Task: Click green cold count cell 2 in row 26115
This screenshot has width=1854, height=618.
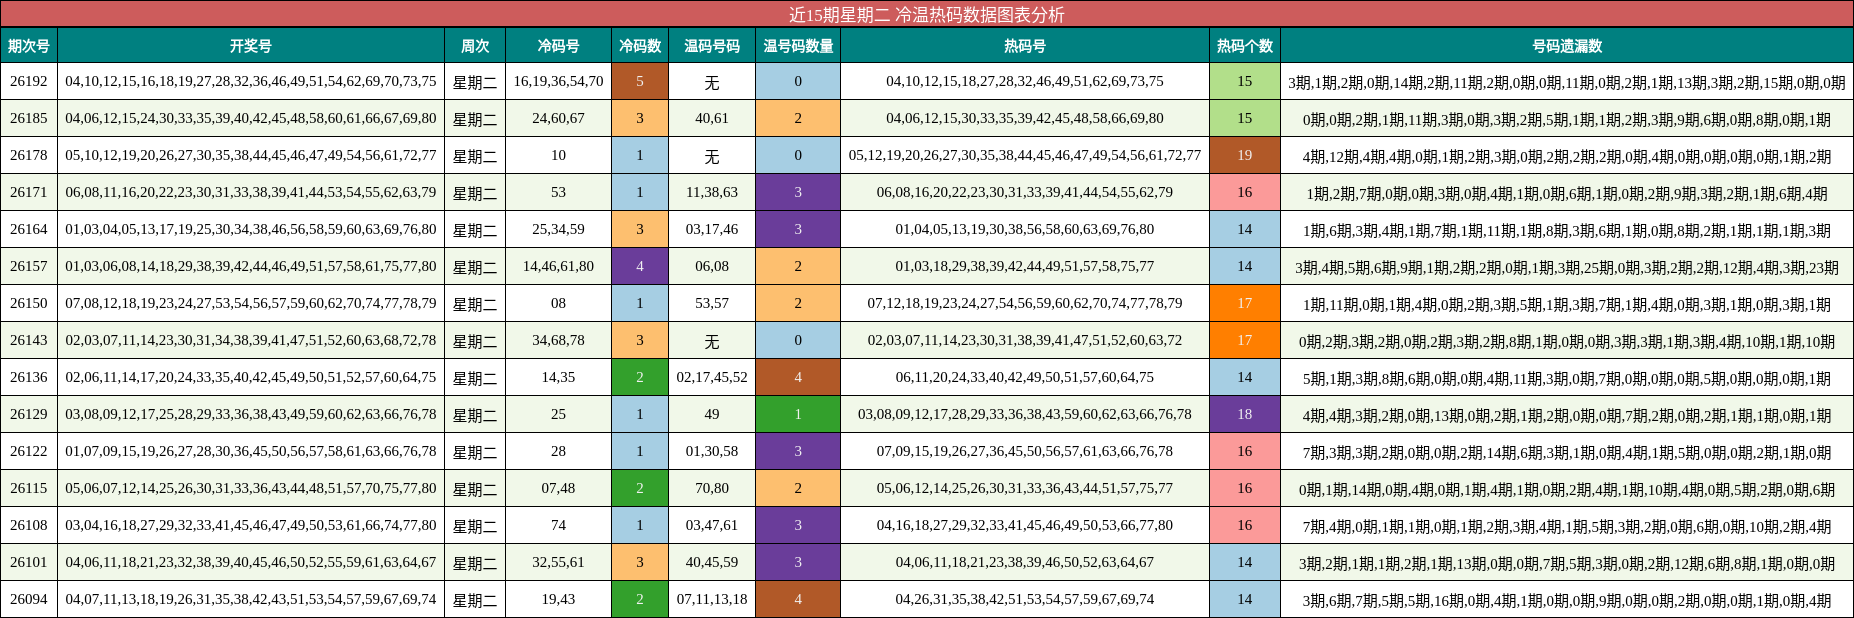Action: tap(640, 488)
